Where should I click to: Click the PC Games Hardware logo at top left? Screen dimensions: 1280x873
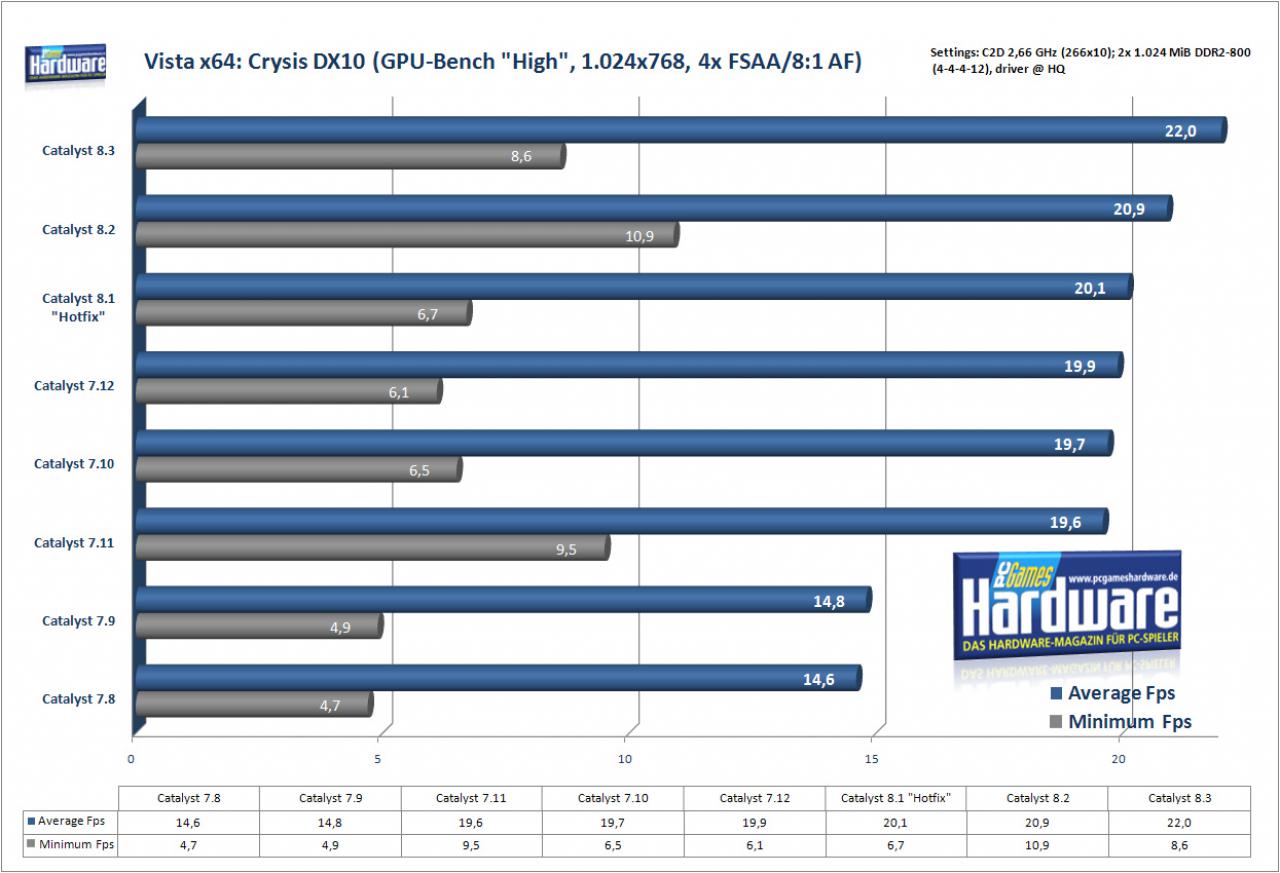tap(66, 64)
